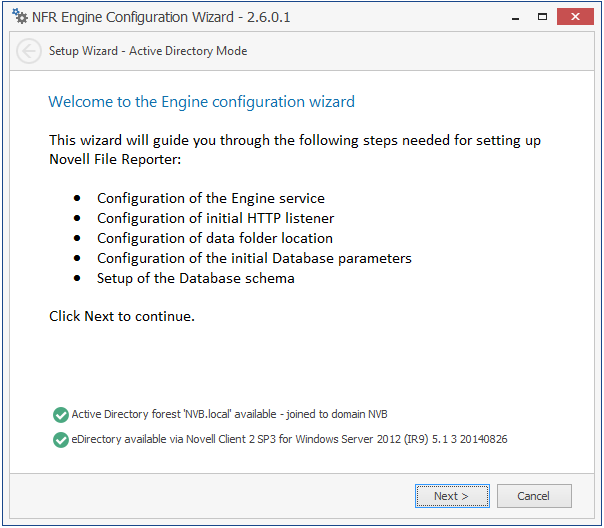Select the 'Configuration of data folder location' bullet
Screen dimensions: 604x528
coord(214,238)
